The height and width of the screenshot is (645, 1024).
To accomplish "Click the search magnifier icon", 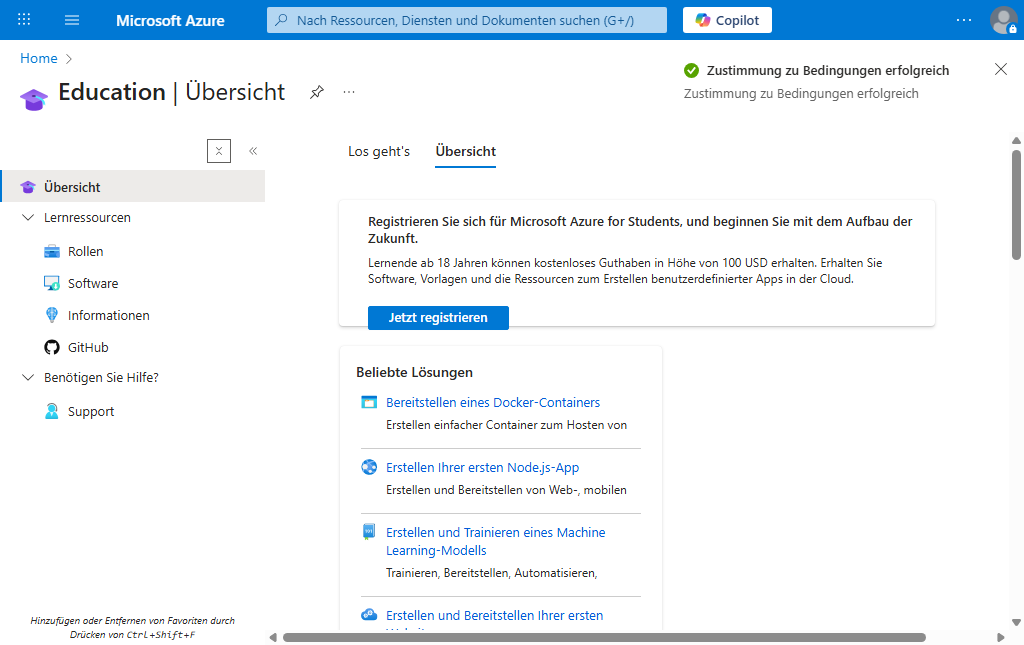I will (281, 20).
